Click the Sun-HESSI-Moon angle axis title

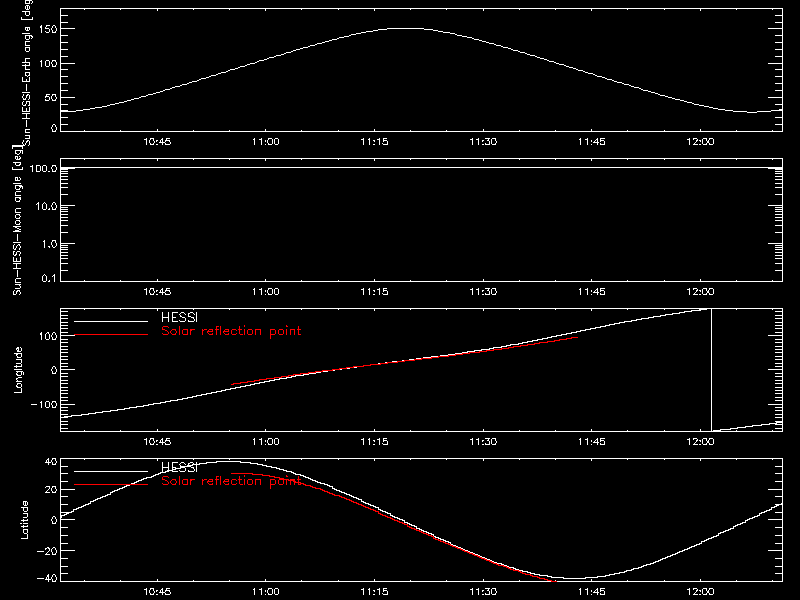click(x=17, y=220)
